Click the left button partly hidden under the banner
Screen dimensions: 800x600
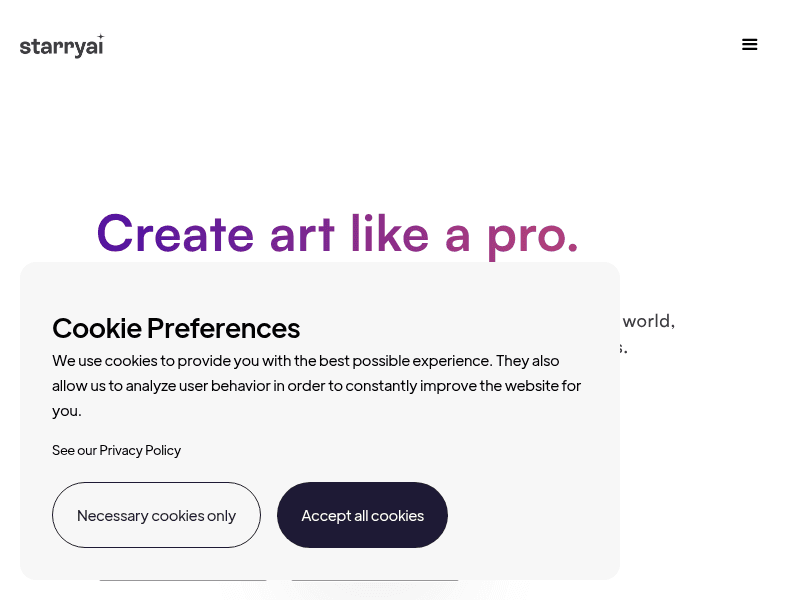(183, 580)
